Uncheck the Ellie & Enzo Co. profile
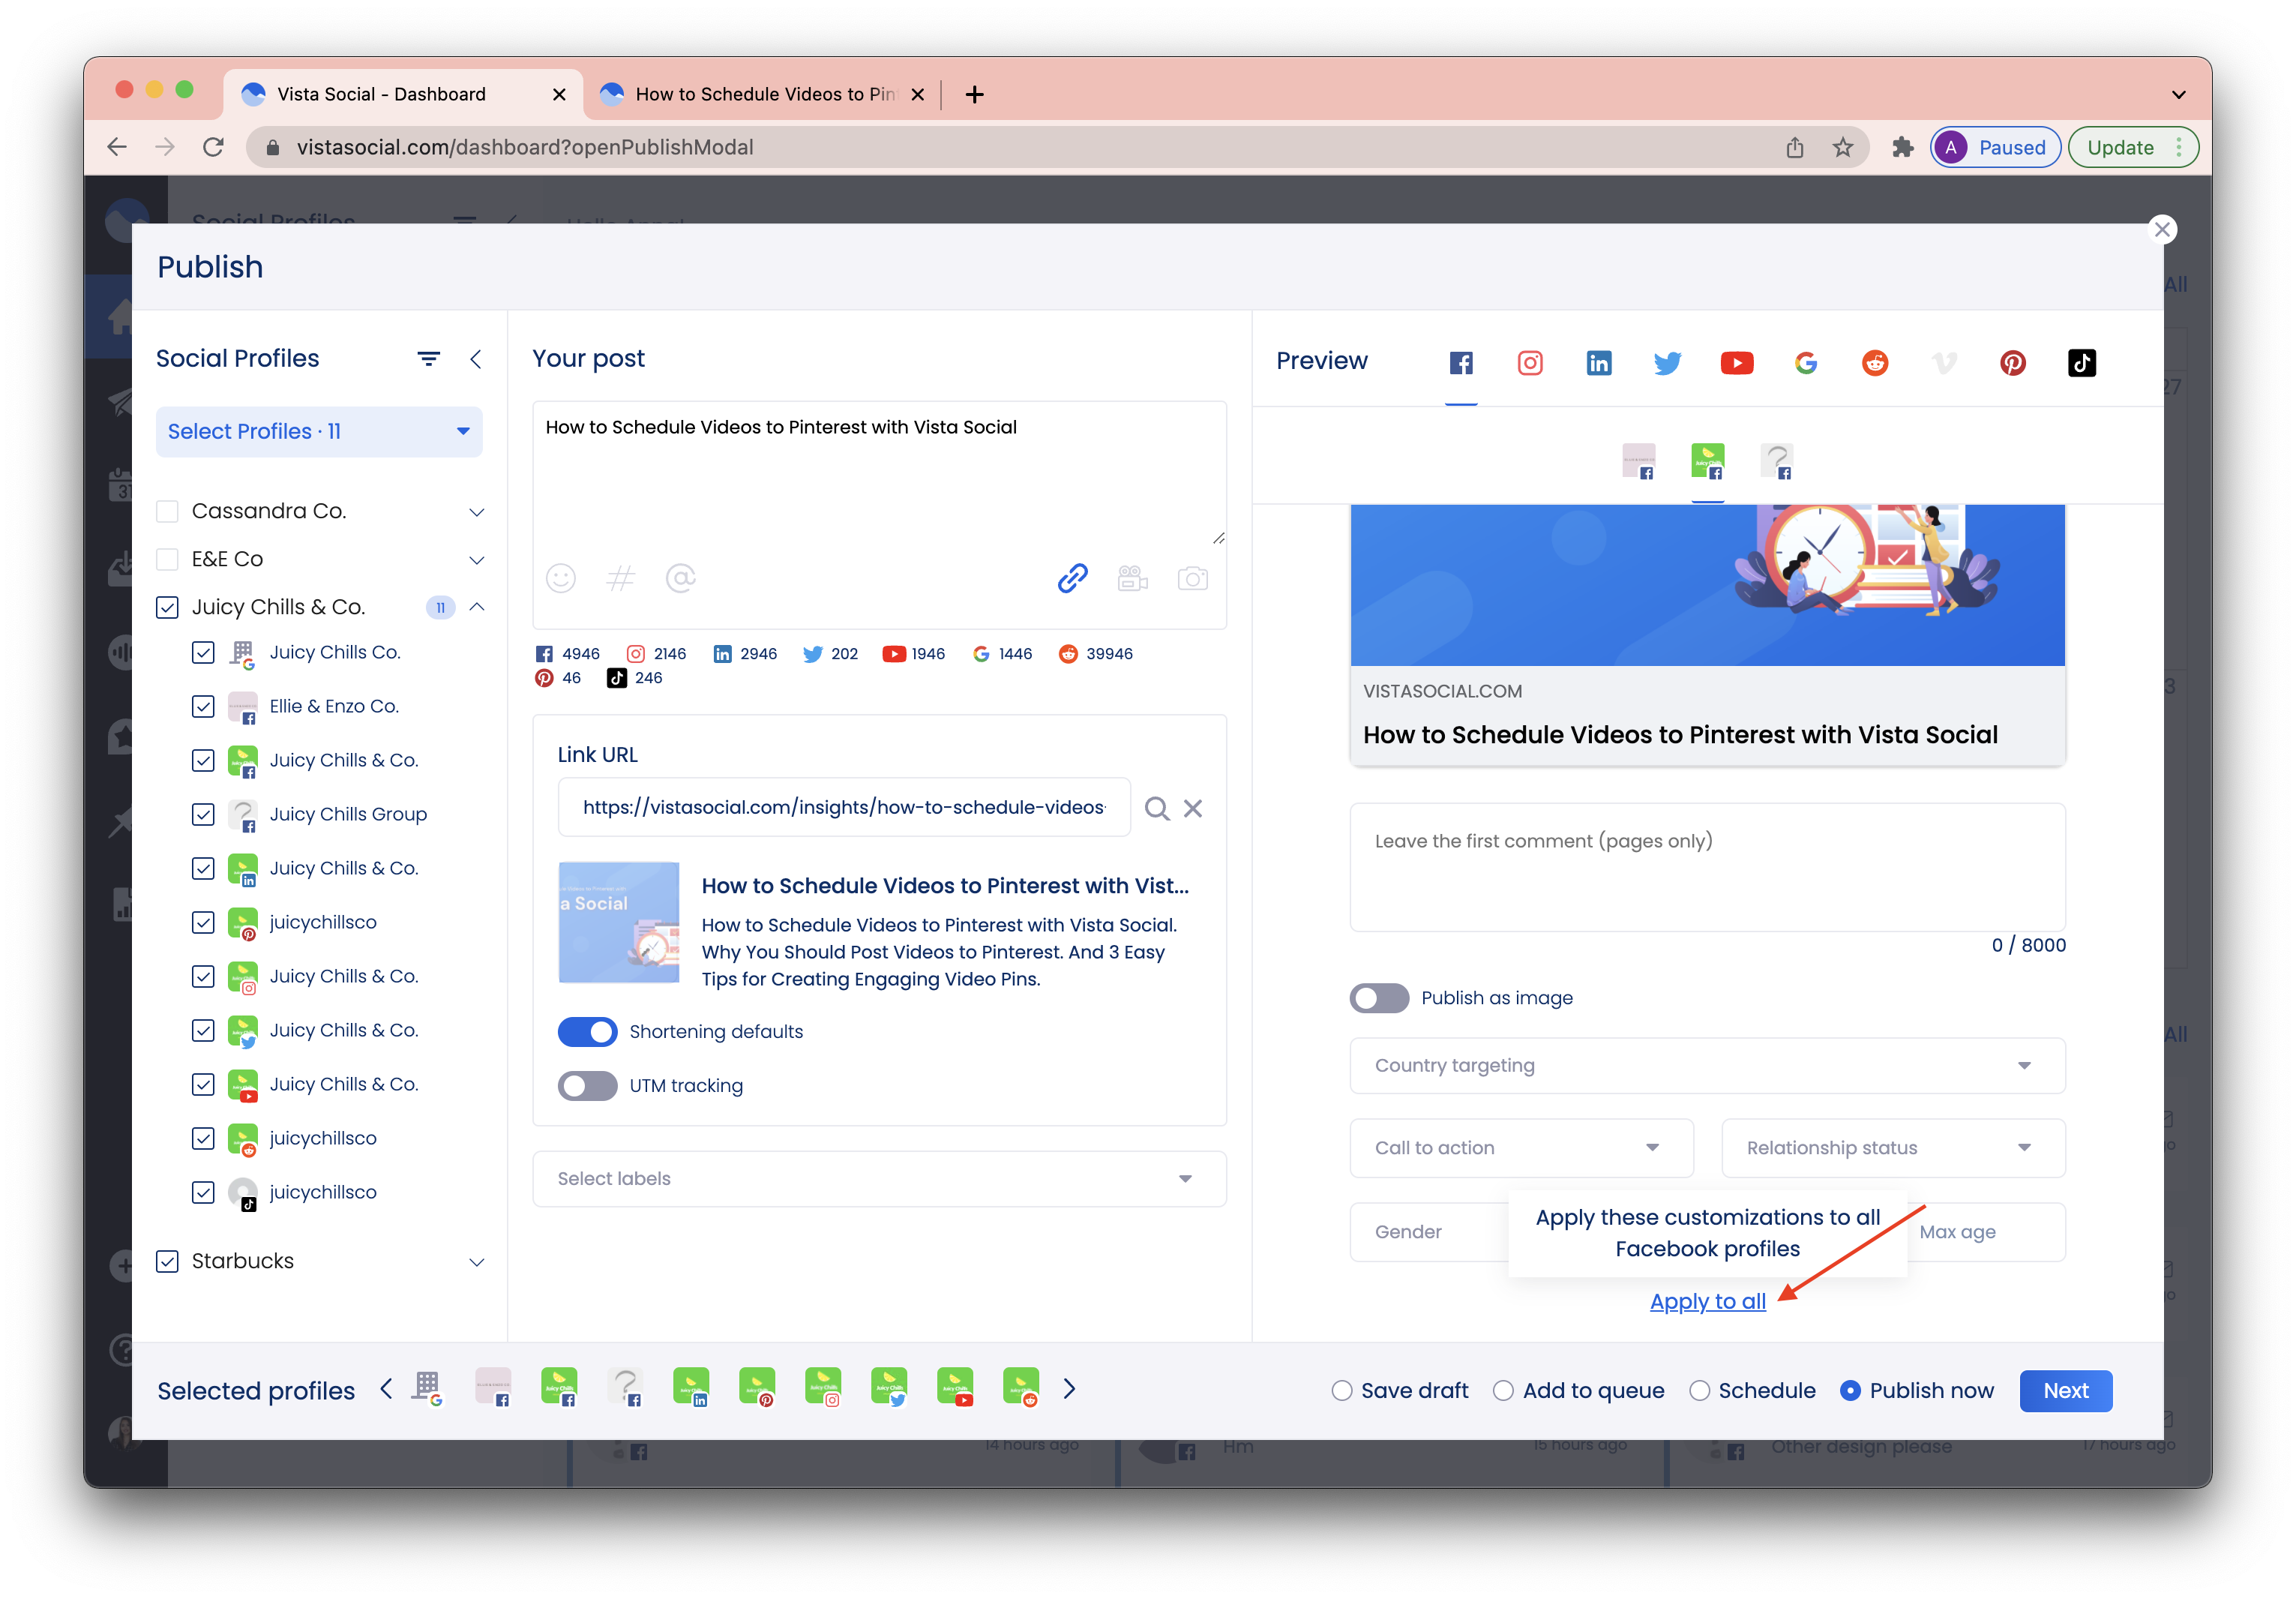The image size is (2296, 1599). 203,707
